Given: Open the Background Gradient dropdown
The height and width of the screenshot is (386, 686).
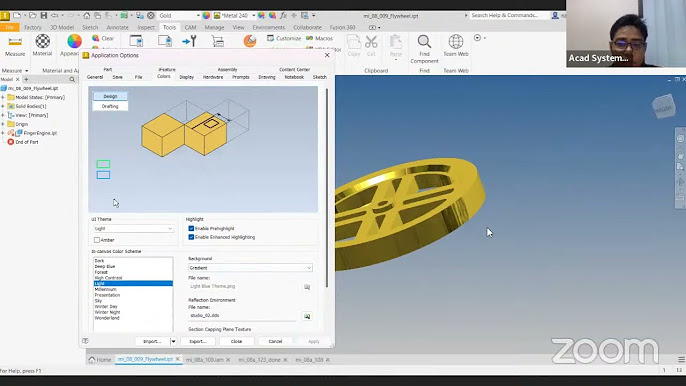Looking at the screenshot, I should point(250,267).
